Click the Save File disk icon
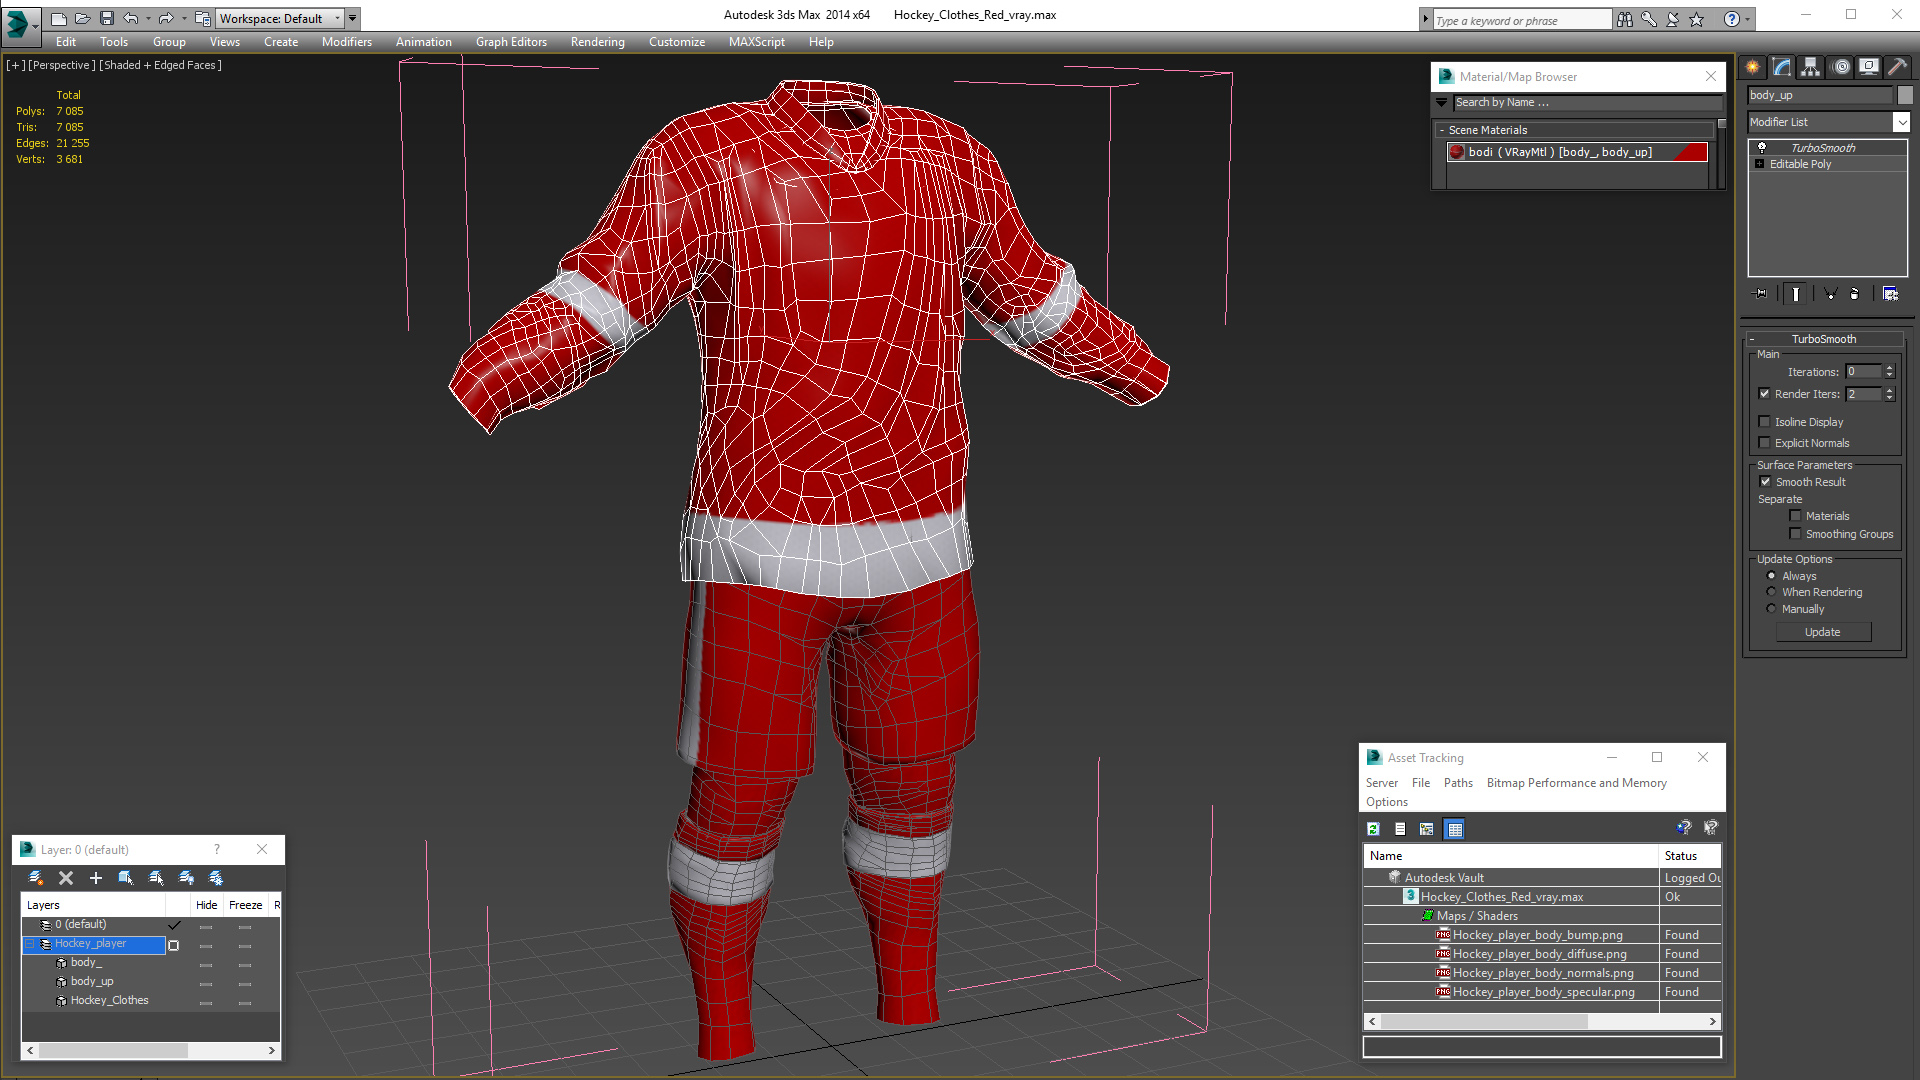Image resolution: width=1920 pixels, height=1080 pixels. 107,18
